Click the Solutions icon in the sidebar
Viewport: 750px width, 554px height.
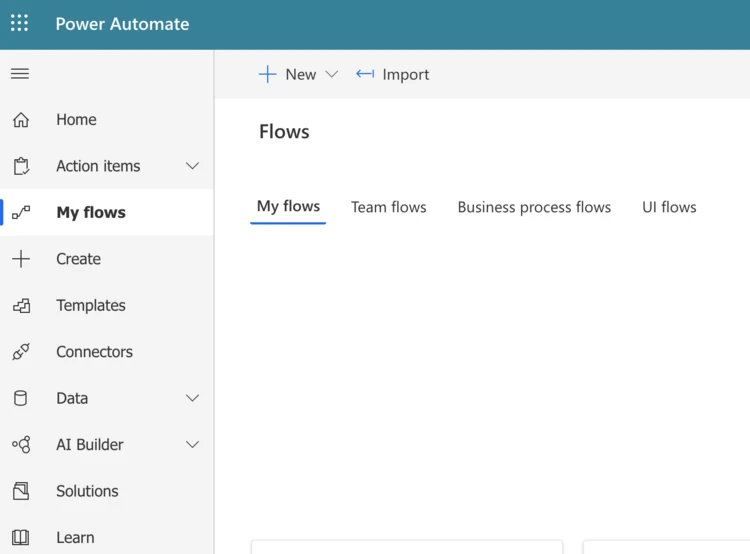point(21,491)
